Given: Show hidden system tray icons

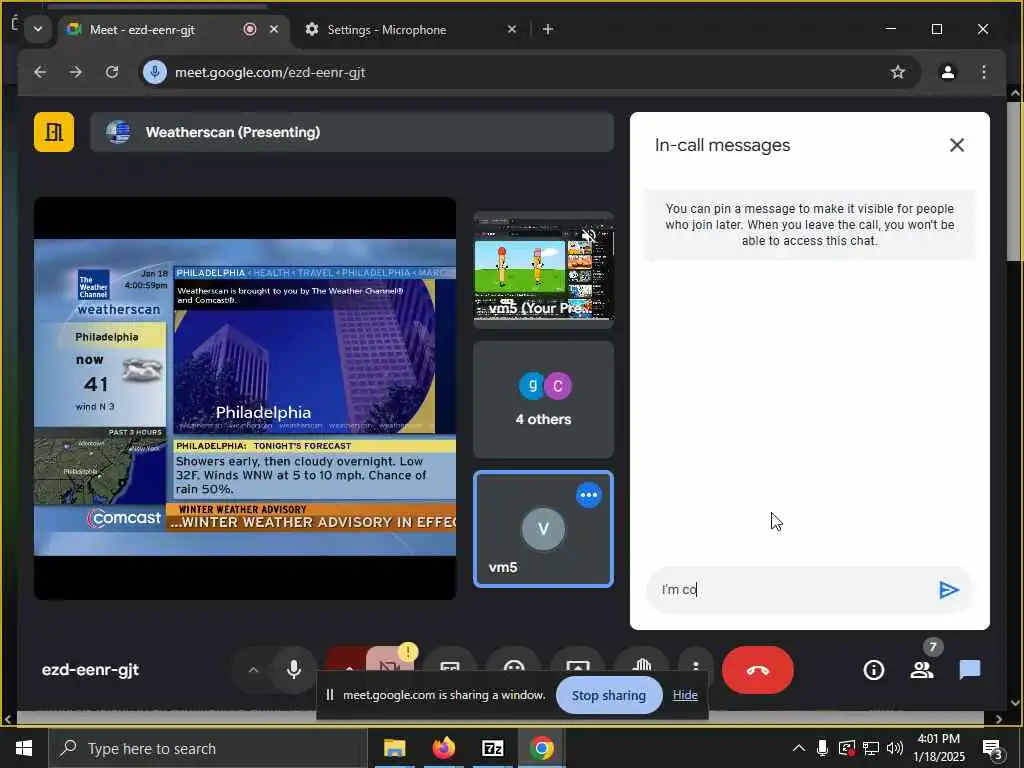Looking at the screenshot, I should coord(798,748).
